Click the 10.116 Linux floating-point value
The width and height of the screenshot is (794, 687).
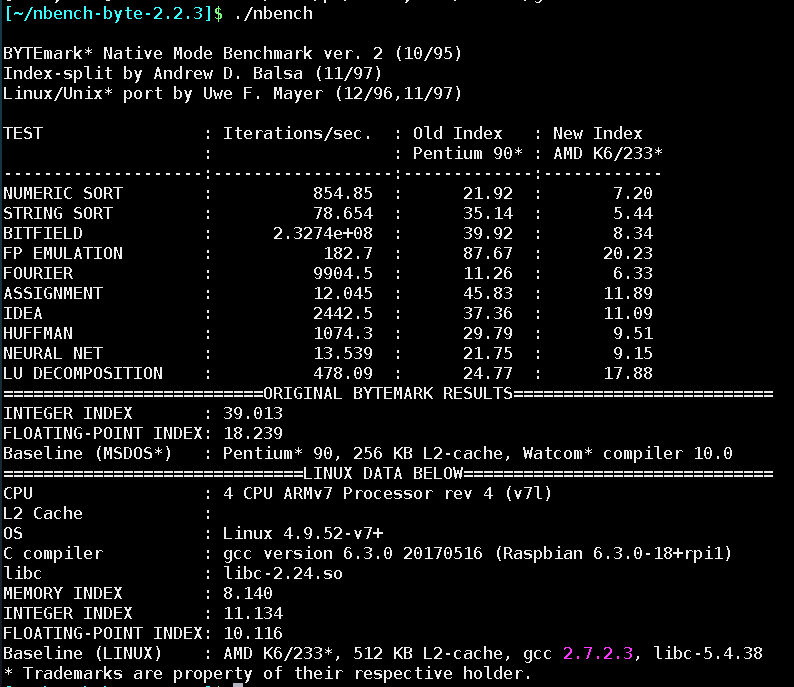253,633
